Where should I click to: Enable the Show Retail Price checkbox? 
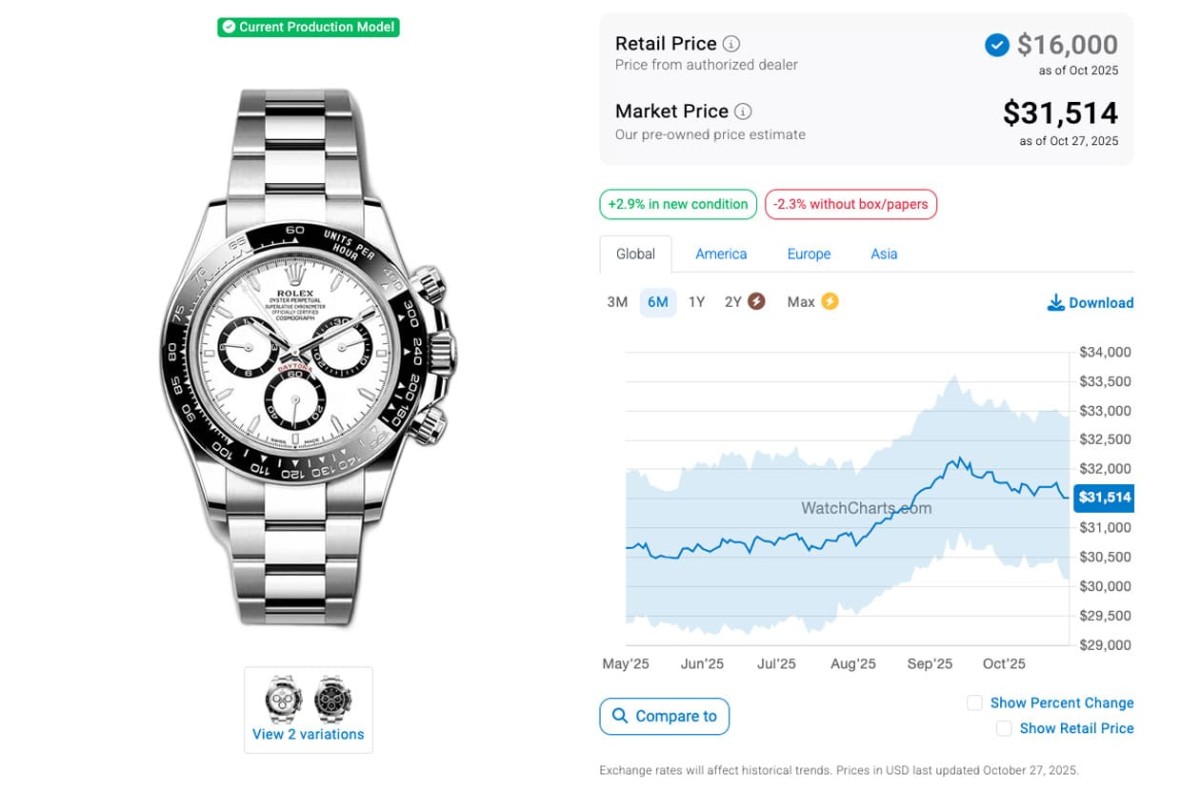1003,728
